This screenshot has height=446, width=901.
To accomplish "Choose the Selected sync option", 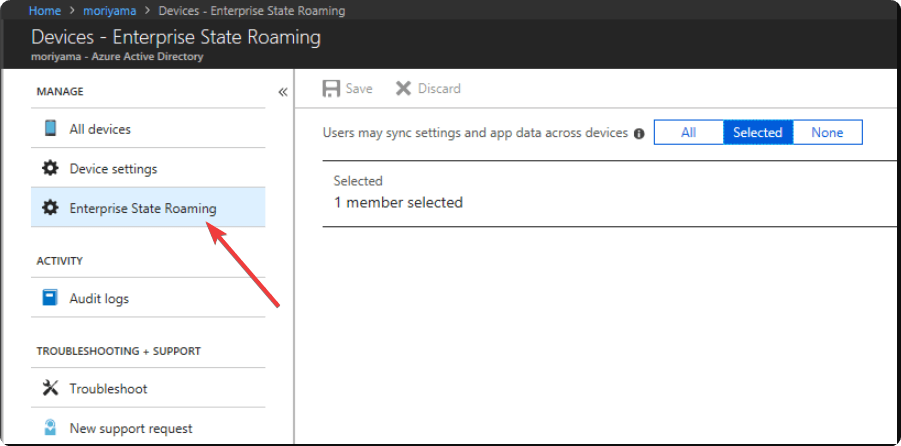I will (758, 132).
